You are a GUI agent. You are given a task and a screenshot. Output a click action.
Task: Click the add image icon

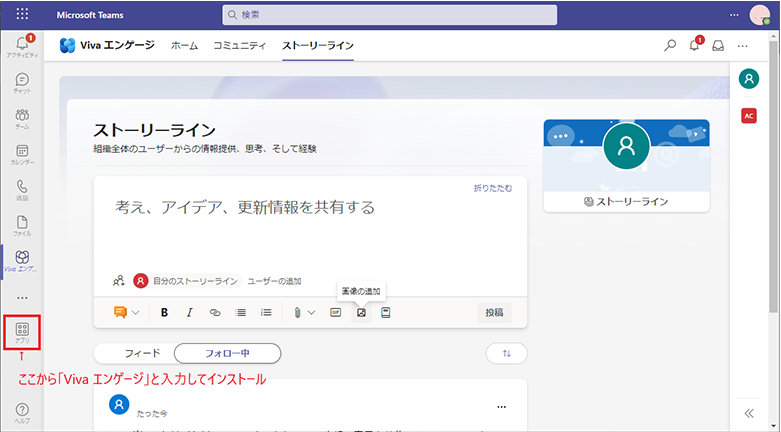[361, 312]
